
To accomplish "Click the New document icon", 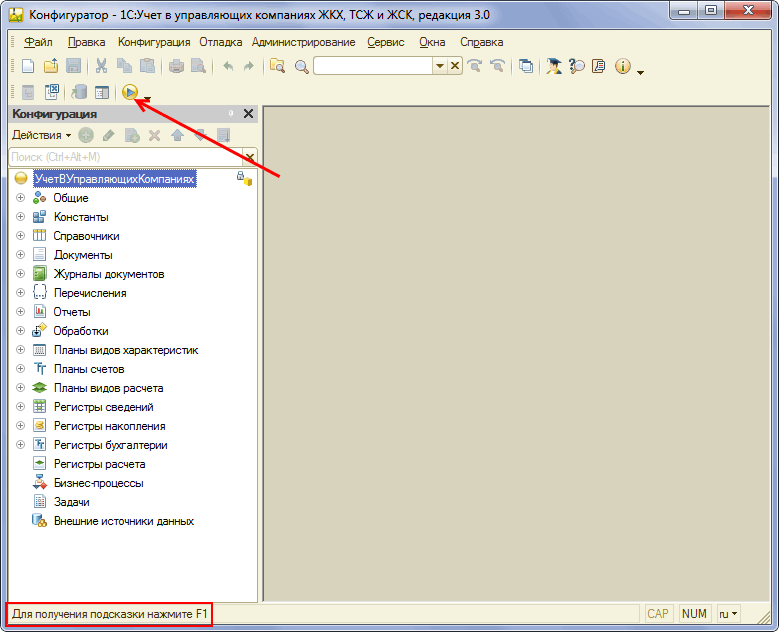I will pyautogui.click(x=28, y=66).
